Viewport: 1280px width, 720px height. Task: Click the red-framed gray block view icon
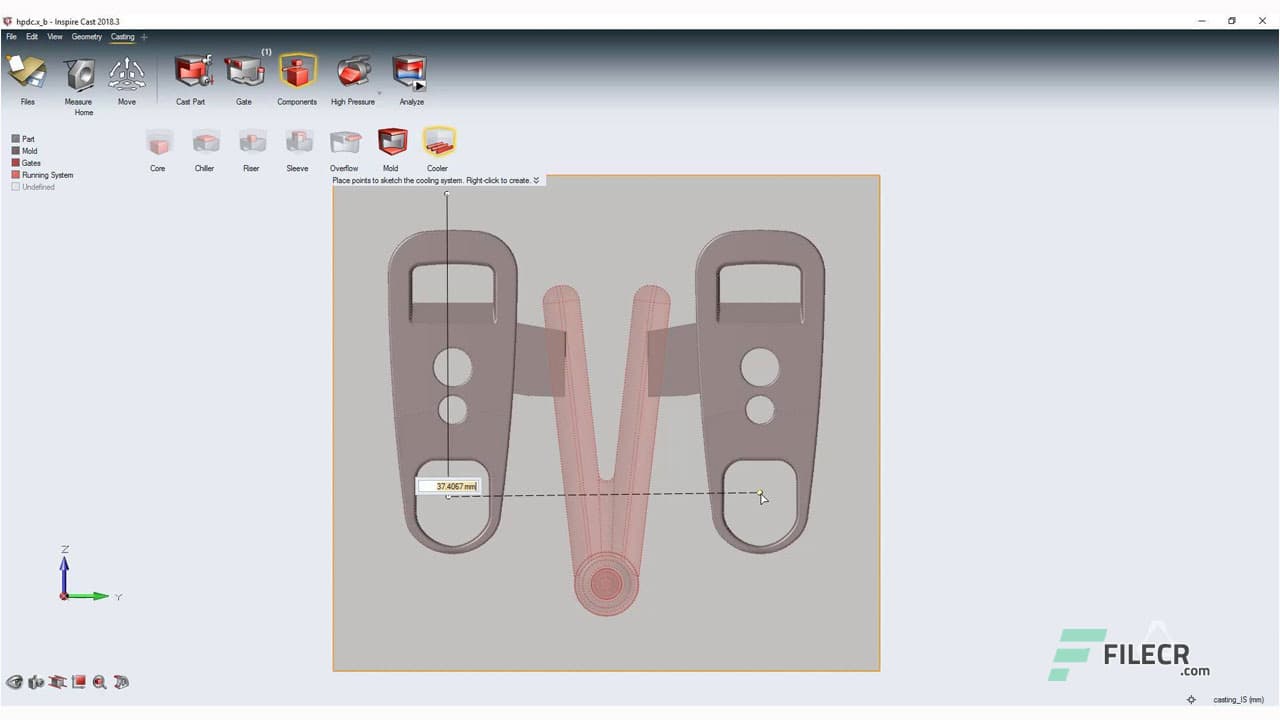[x=57, y=682]
